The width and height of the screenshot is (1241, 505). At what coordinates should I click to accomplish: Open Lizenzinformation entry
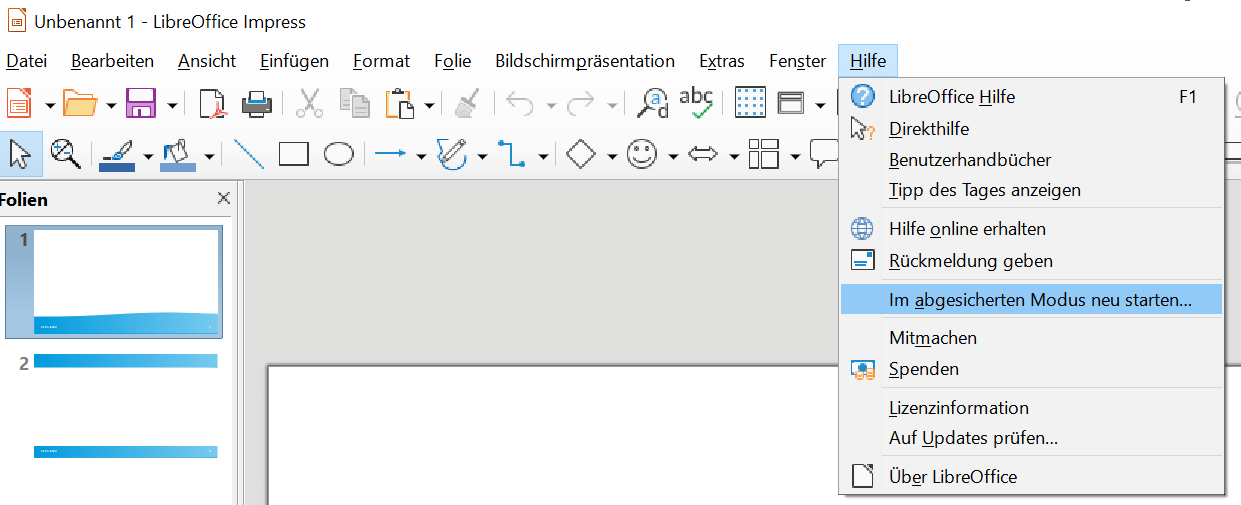click(1031, 408)
